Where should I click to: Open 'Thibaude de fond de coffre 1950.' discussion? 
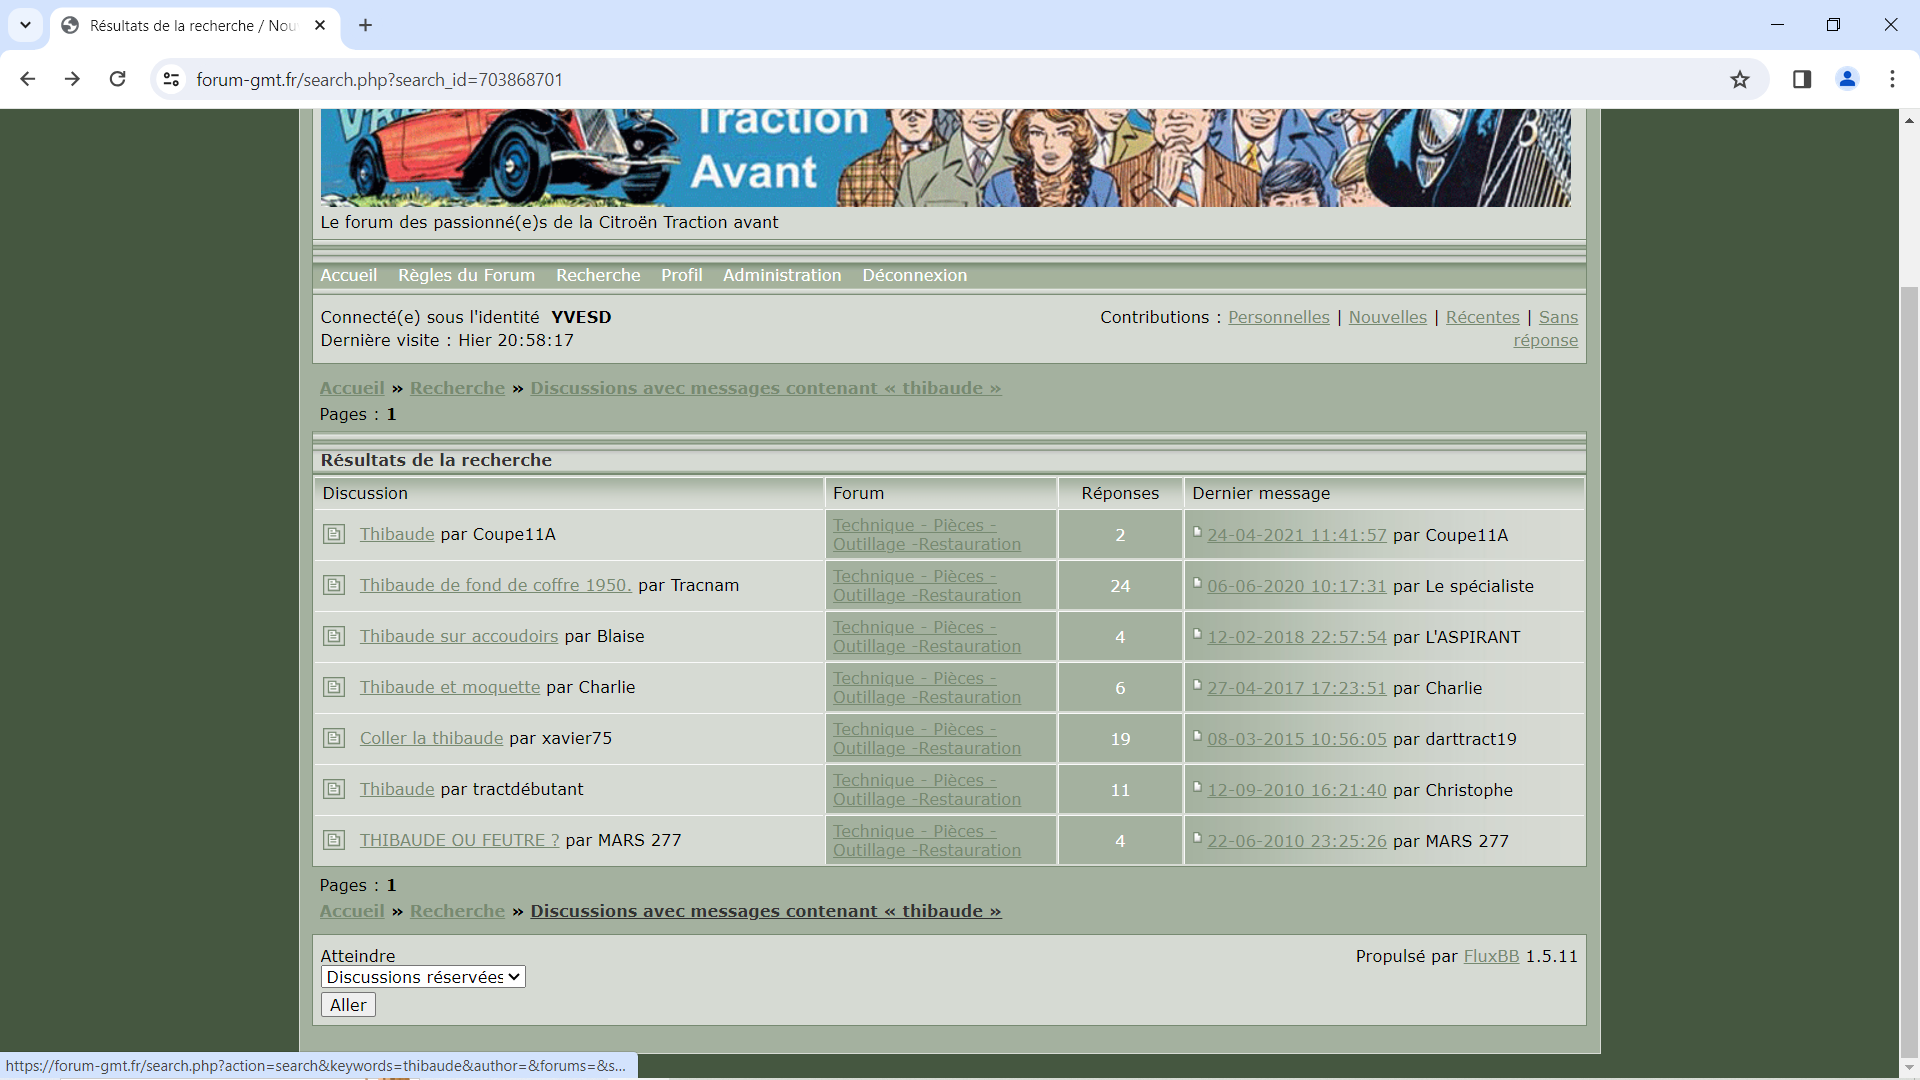tap(495, 585)
